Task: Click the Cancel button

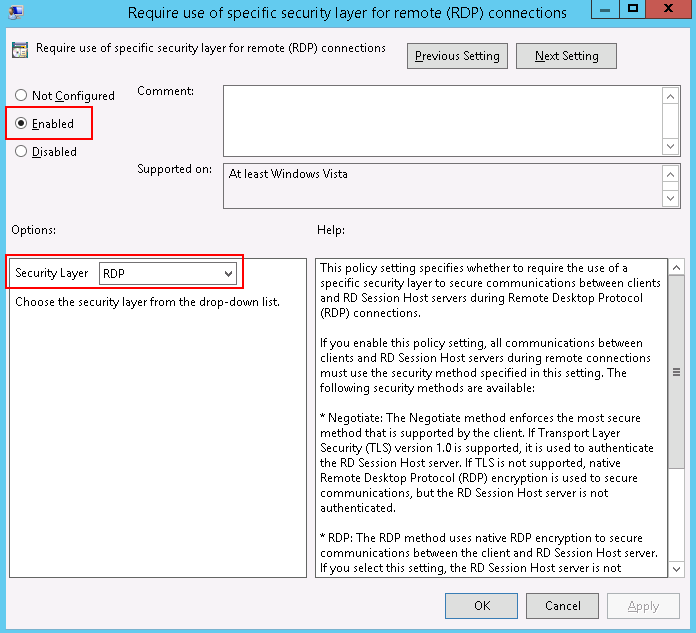Action: point(562,606)
